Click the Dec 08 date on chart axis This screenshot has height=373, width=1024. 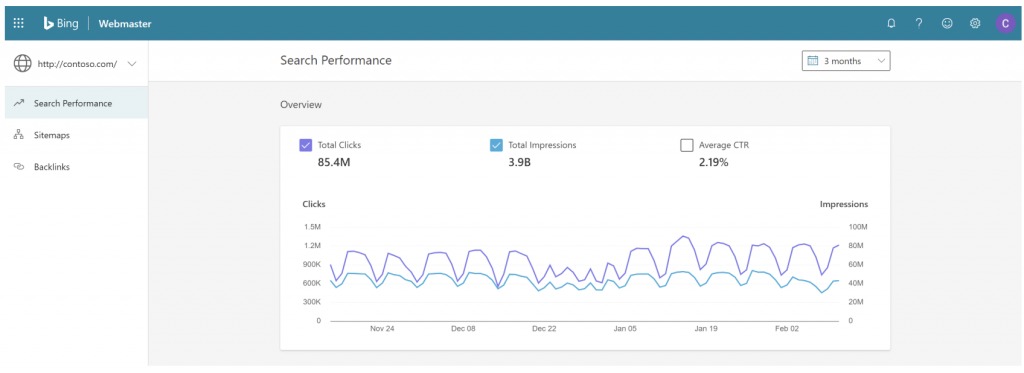point(463,329)
